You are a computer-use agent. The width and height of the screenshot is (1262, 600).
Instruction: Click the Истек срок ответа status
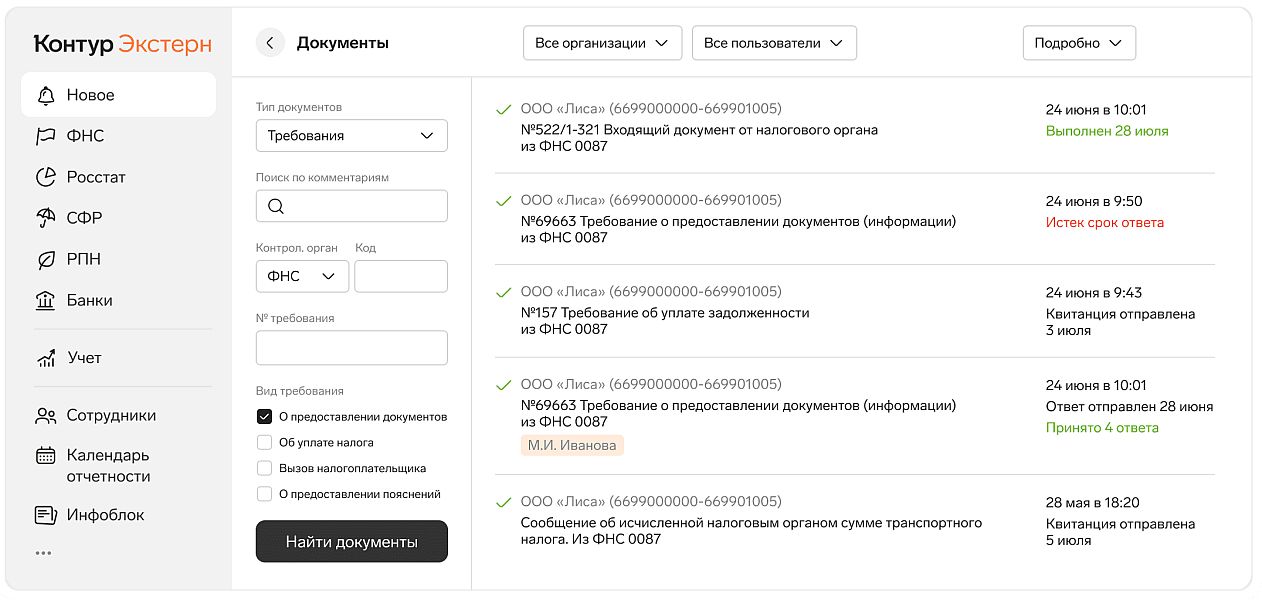1105,223
